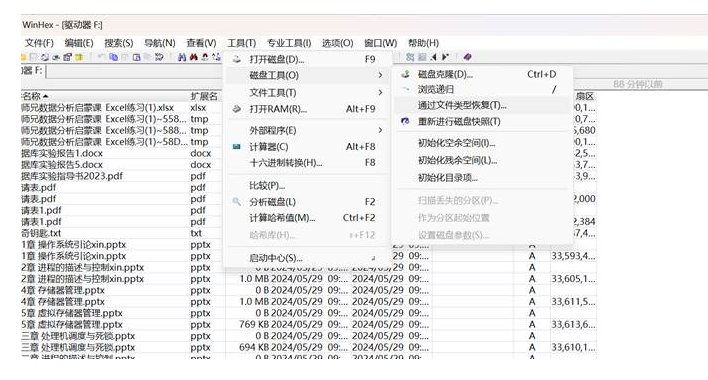
Task: Click the calculator icon beside 计算器(C)
Action: (x=237, y=146)
